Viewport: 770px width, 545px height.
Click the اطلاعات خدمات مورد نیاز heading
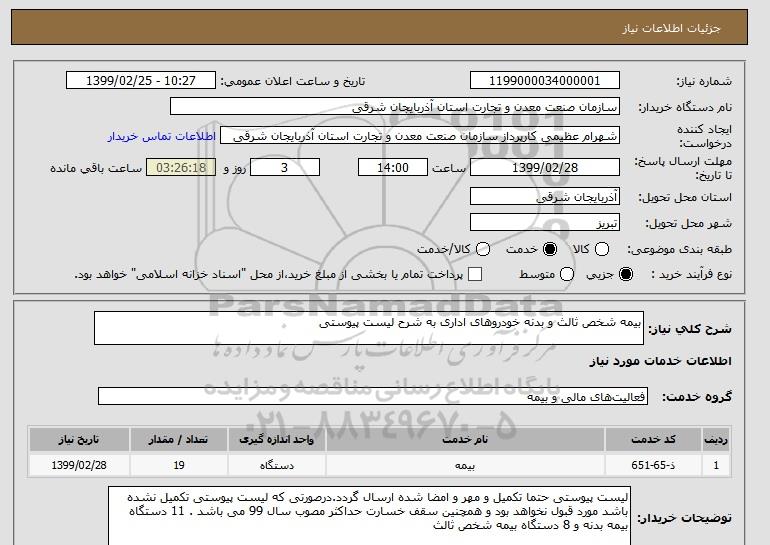tap(660, 361)
